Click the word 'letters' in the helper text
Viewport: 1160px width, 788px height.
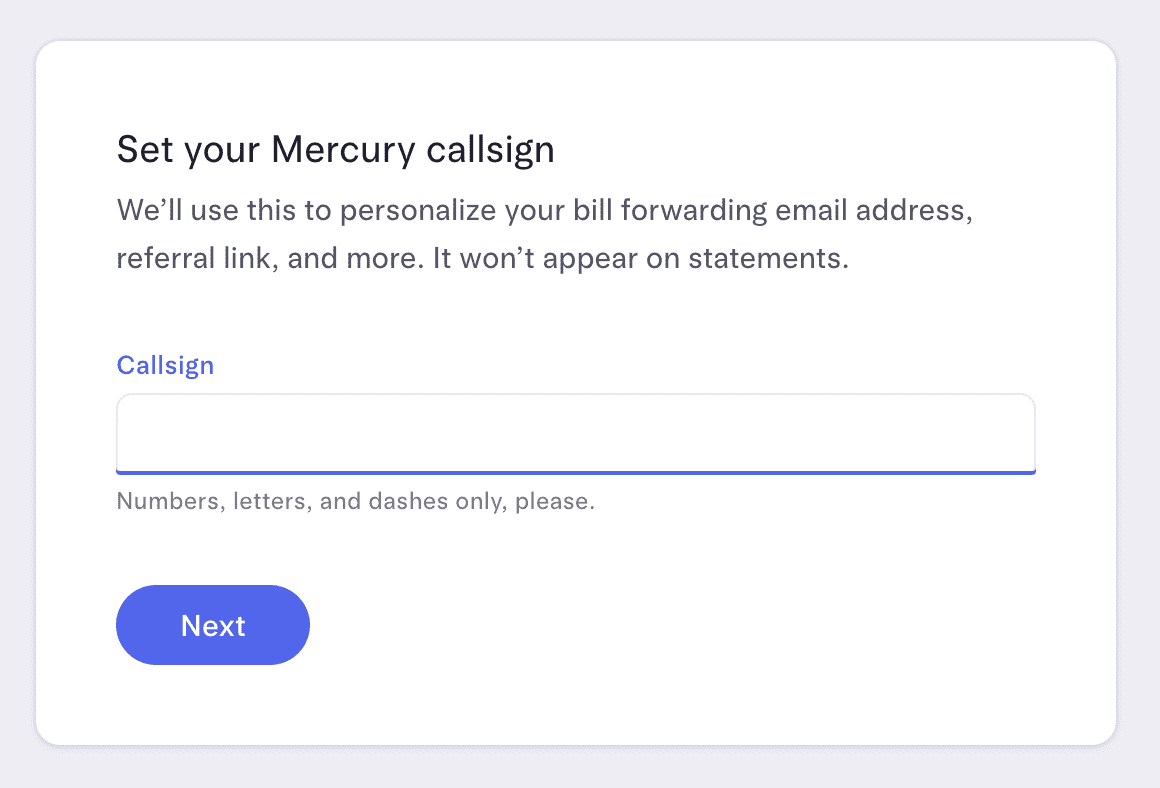(x=269, y=501)
